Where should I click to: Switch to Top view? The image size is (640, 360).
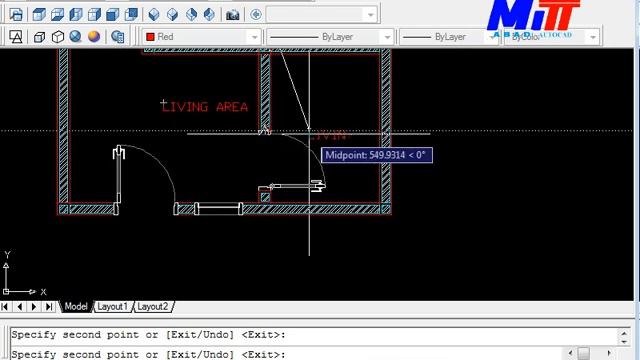pos(39,15)
